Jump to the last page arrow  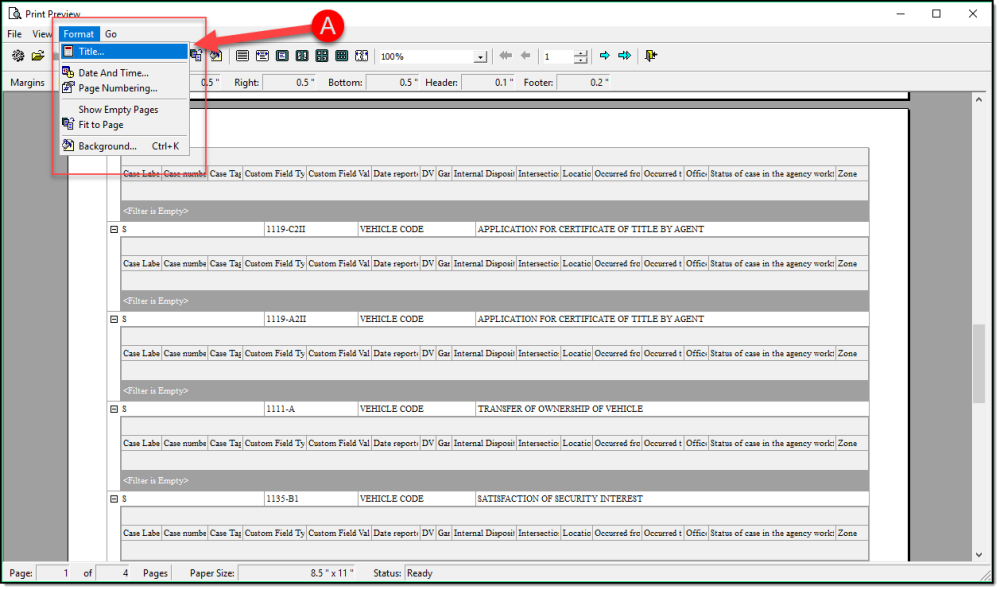pos(625,56)
